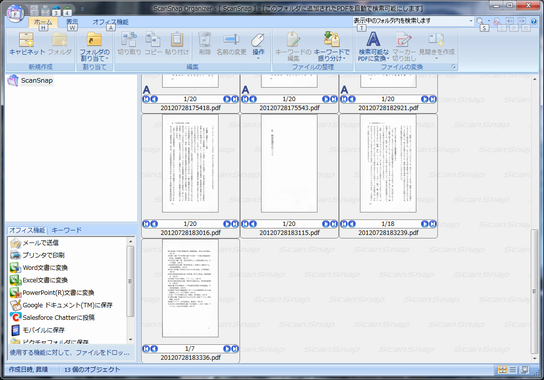
Task: Select the オフィス機能 panel tab
Action: pos(27,230)
